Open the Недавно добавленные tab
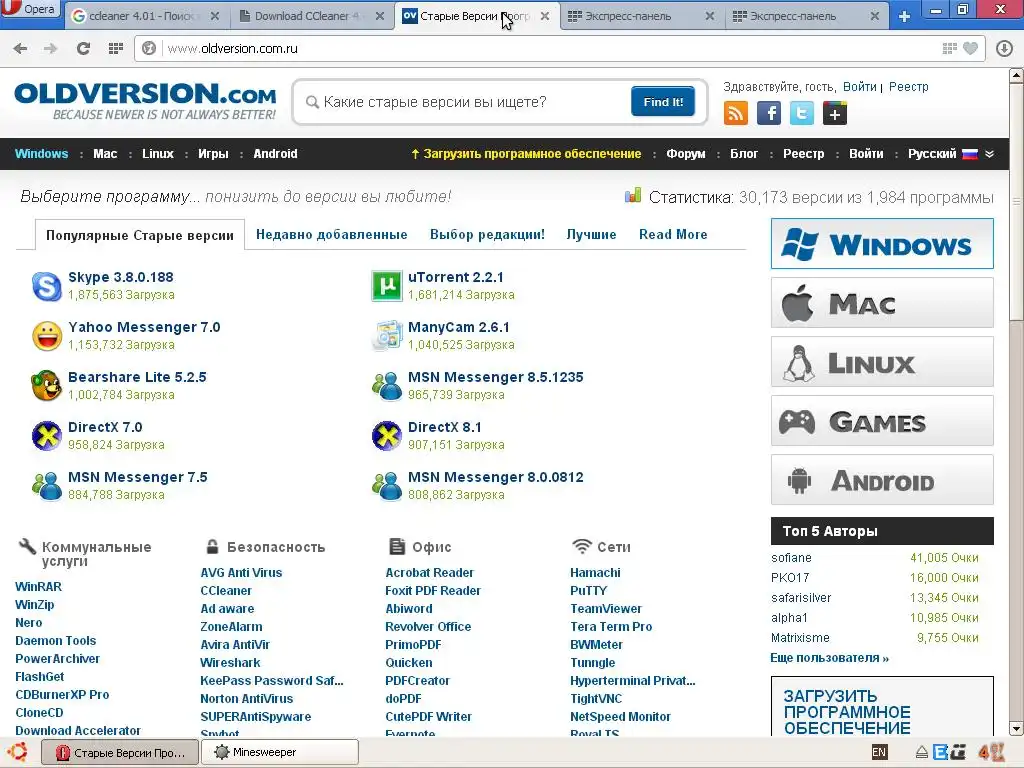 click(x=332, y=234)
